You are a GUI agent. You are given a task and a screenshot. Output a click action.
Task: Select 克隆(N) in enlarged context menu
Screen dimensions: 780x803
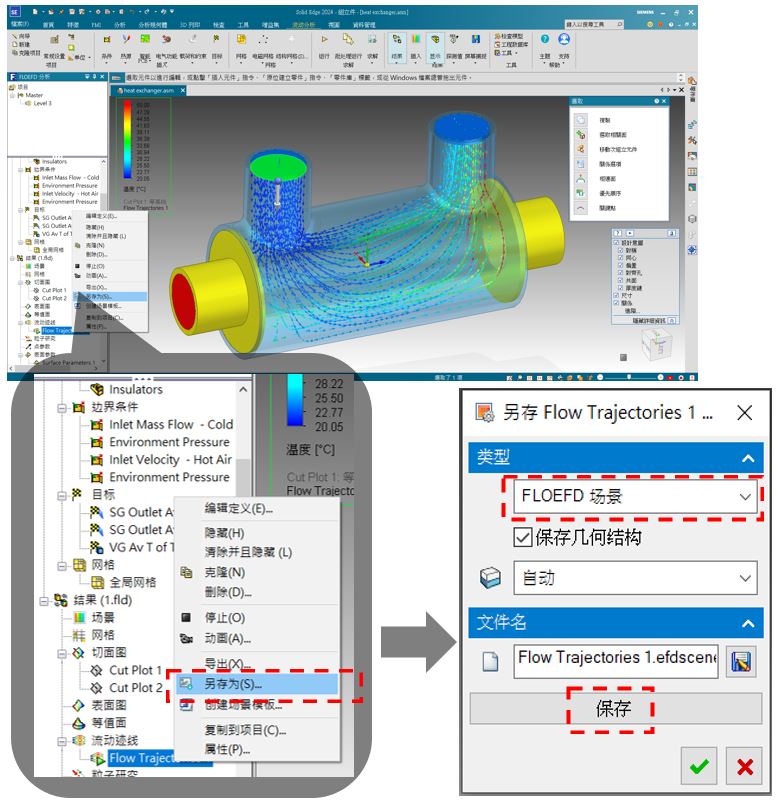[x=225, y=573]
